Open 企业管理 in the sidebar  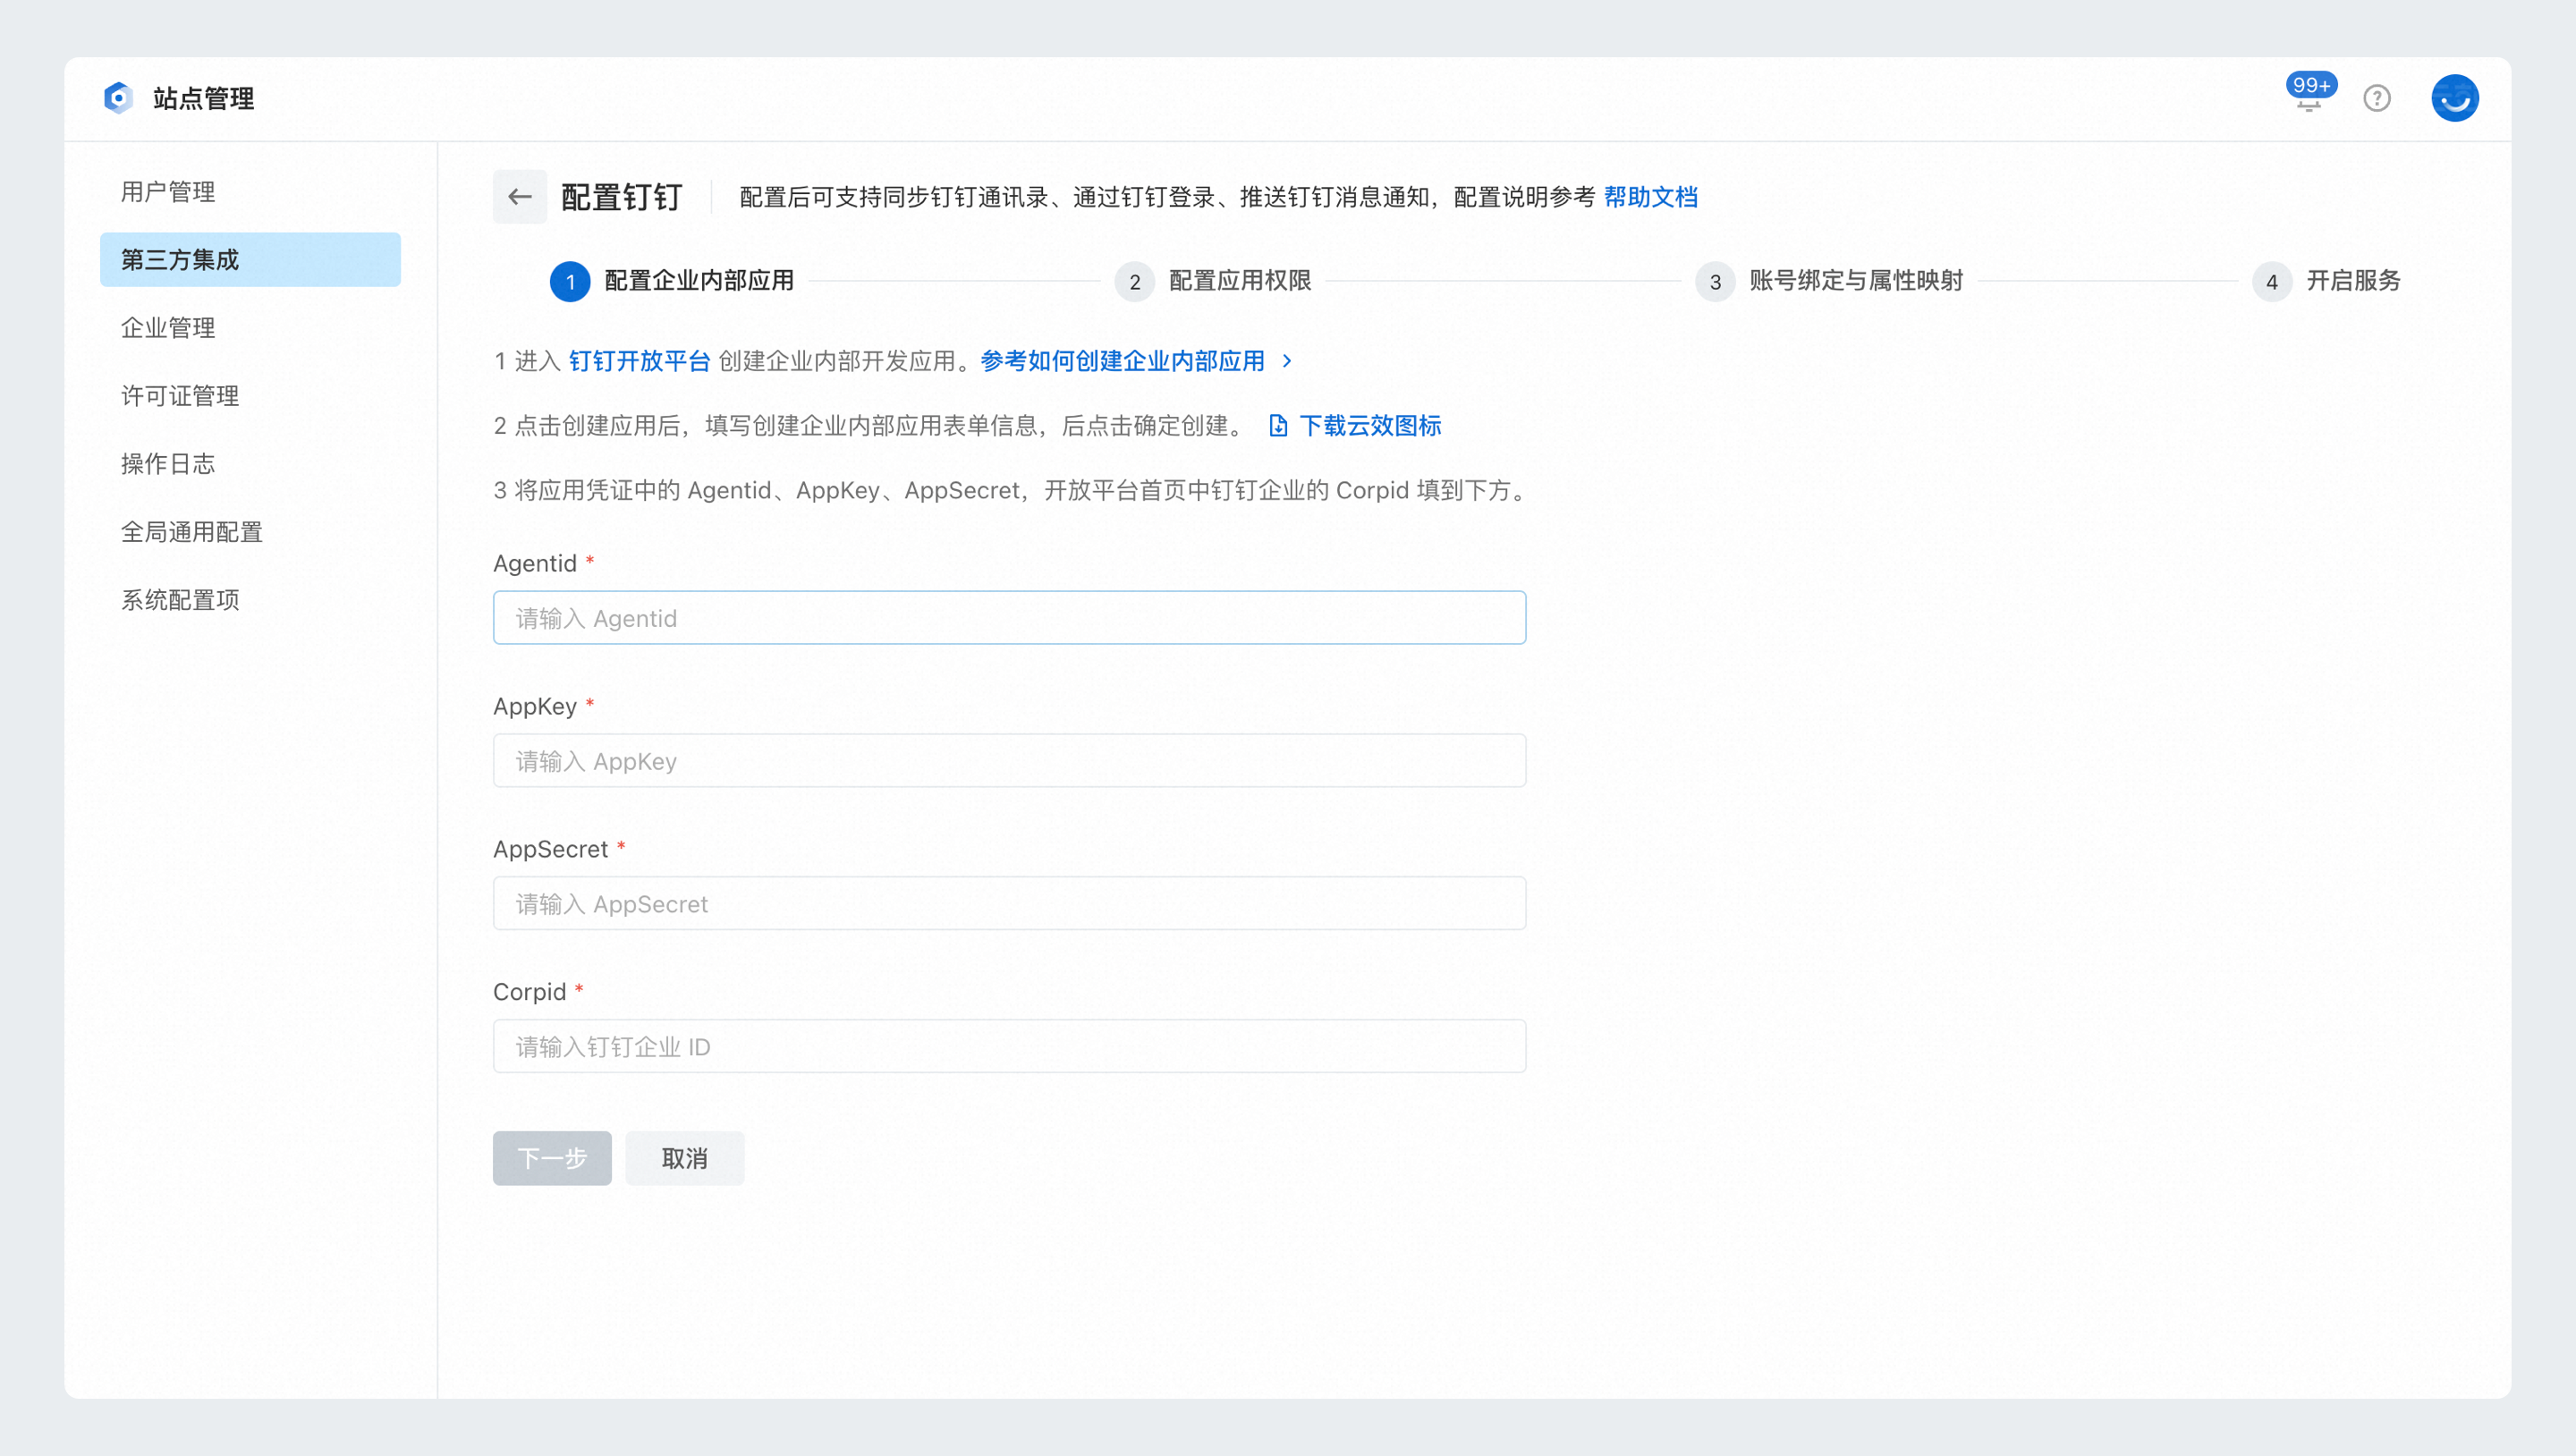point(250,328)
